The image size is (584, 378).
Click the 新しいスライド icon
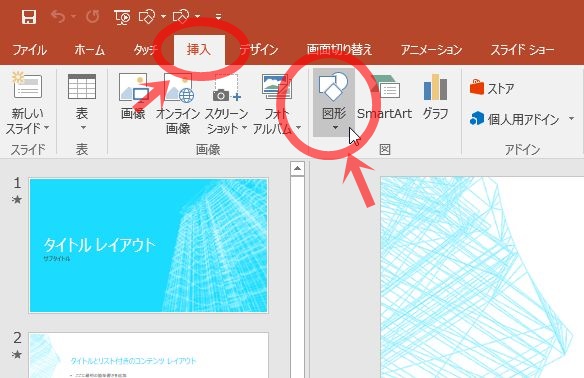coord(27,85)
